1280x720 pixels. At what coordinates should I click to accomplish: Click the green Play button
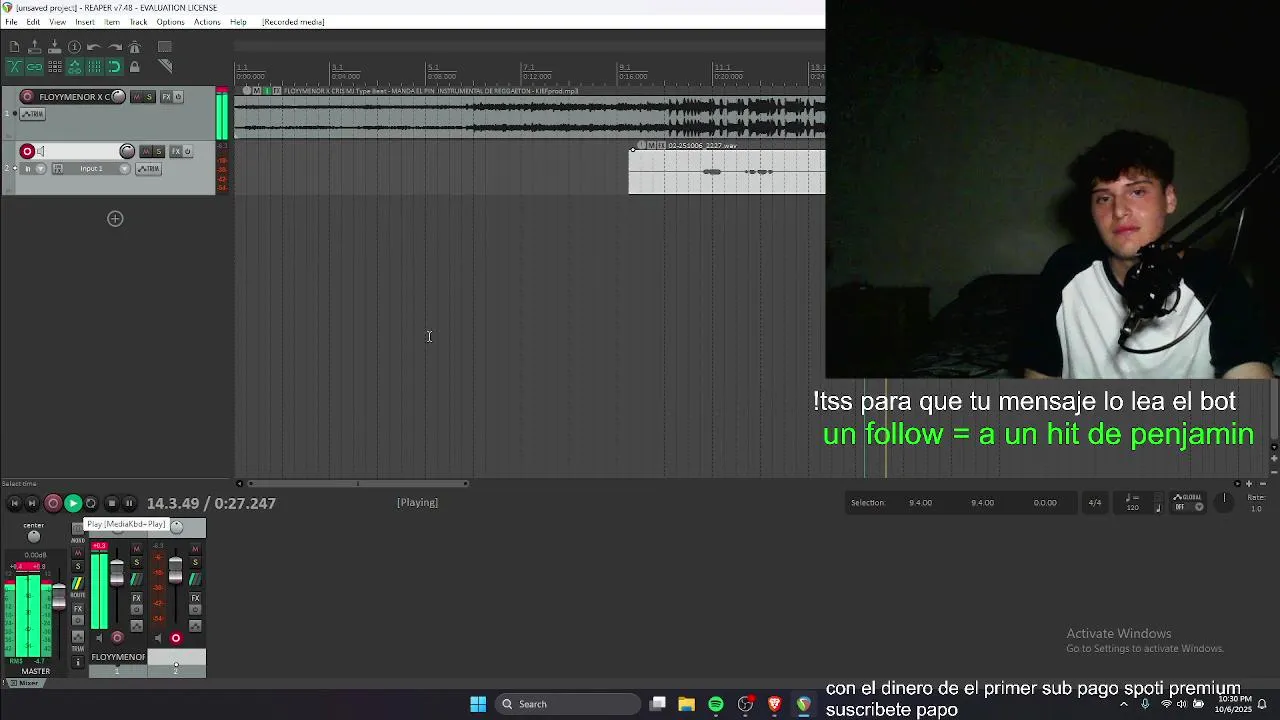pos(73,504)
